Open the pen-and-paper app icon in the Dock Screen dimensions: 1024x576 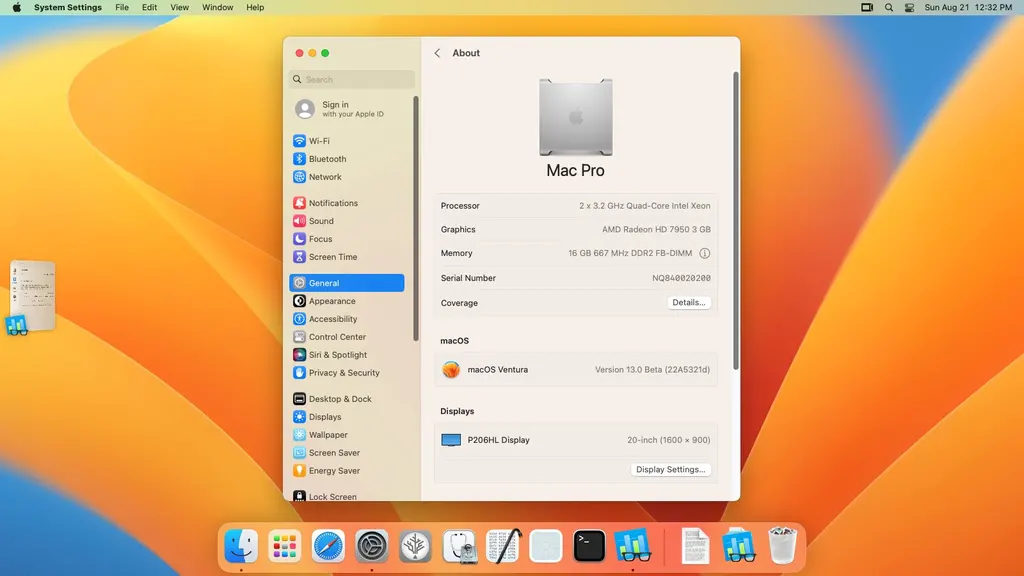(504, 546)
